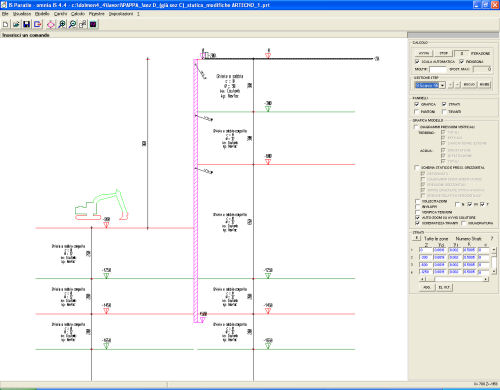500x390 pixels.
Task: Zoom in with the magnifier plus icon
Action: pyautogui.click(x=62, y=24)
